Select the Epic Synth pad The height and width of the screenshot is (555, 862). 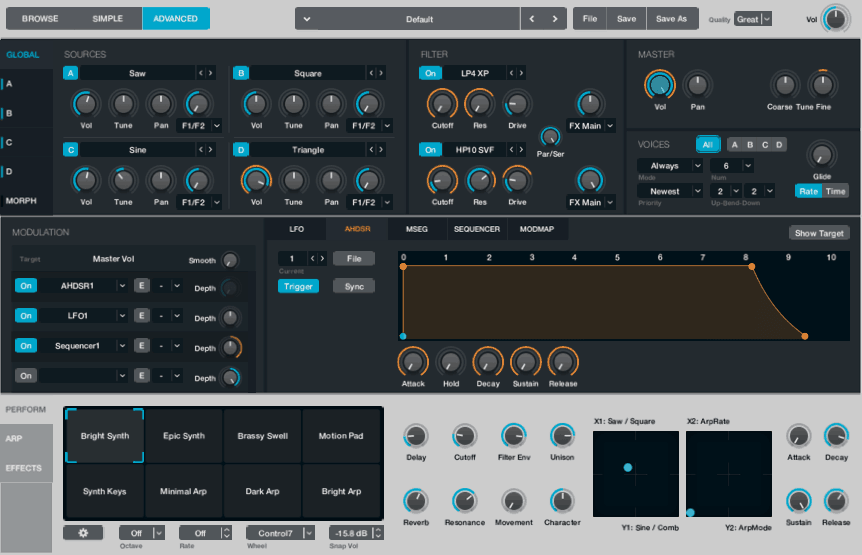tap(184, 436)
